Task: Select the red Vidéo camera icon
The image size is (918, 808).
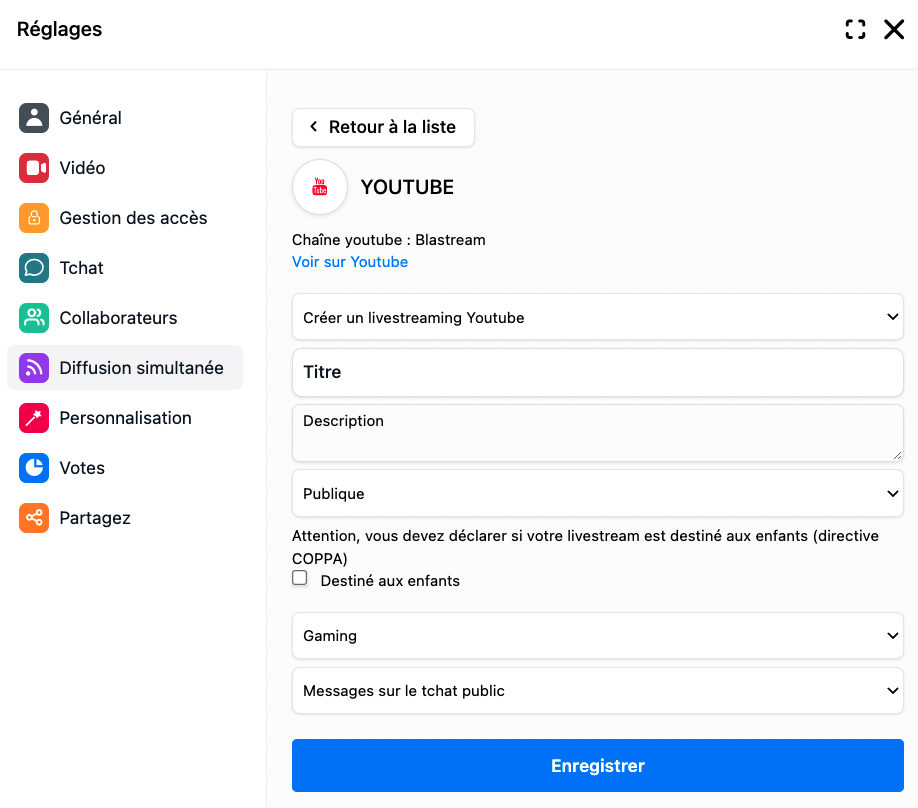Action: (34, 168)
